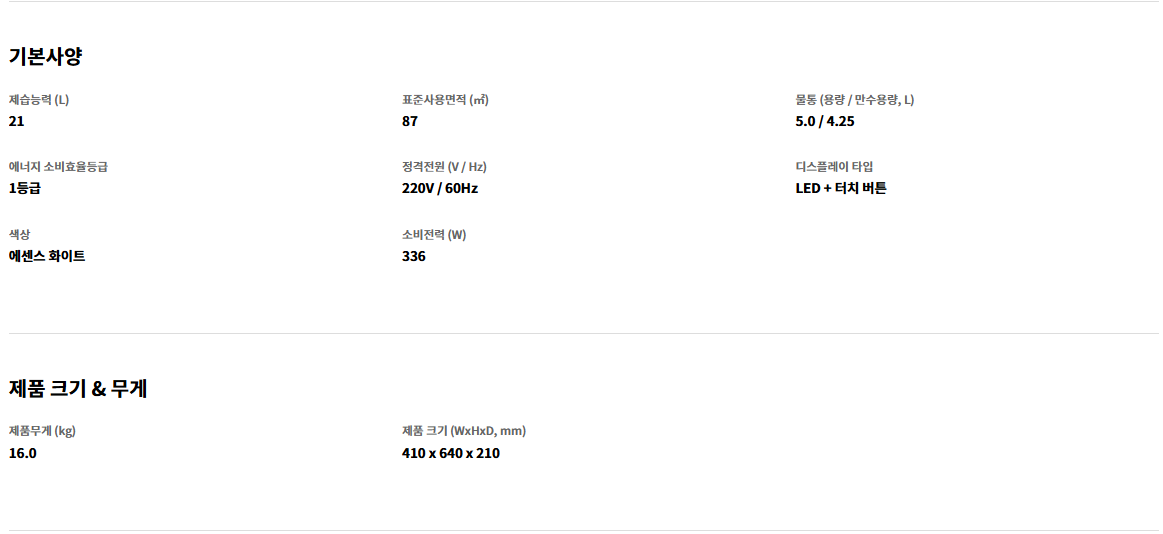
Task: Click the 소비전력 value 336
Action: pos(414,257)
